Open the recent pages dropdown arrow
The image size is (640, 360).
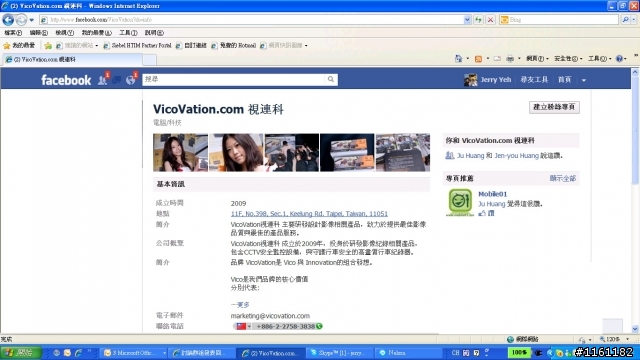tap(31, 20)
